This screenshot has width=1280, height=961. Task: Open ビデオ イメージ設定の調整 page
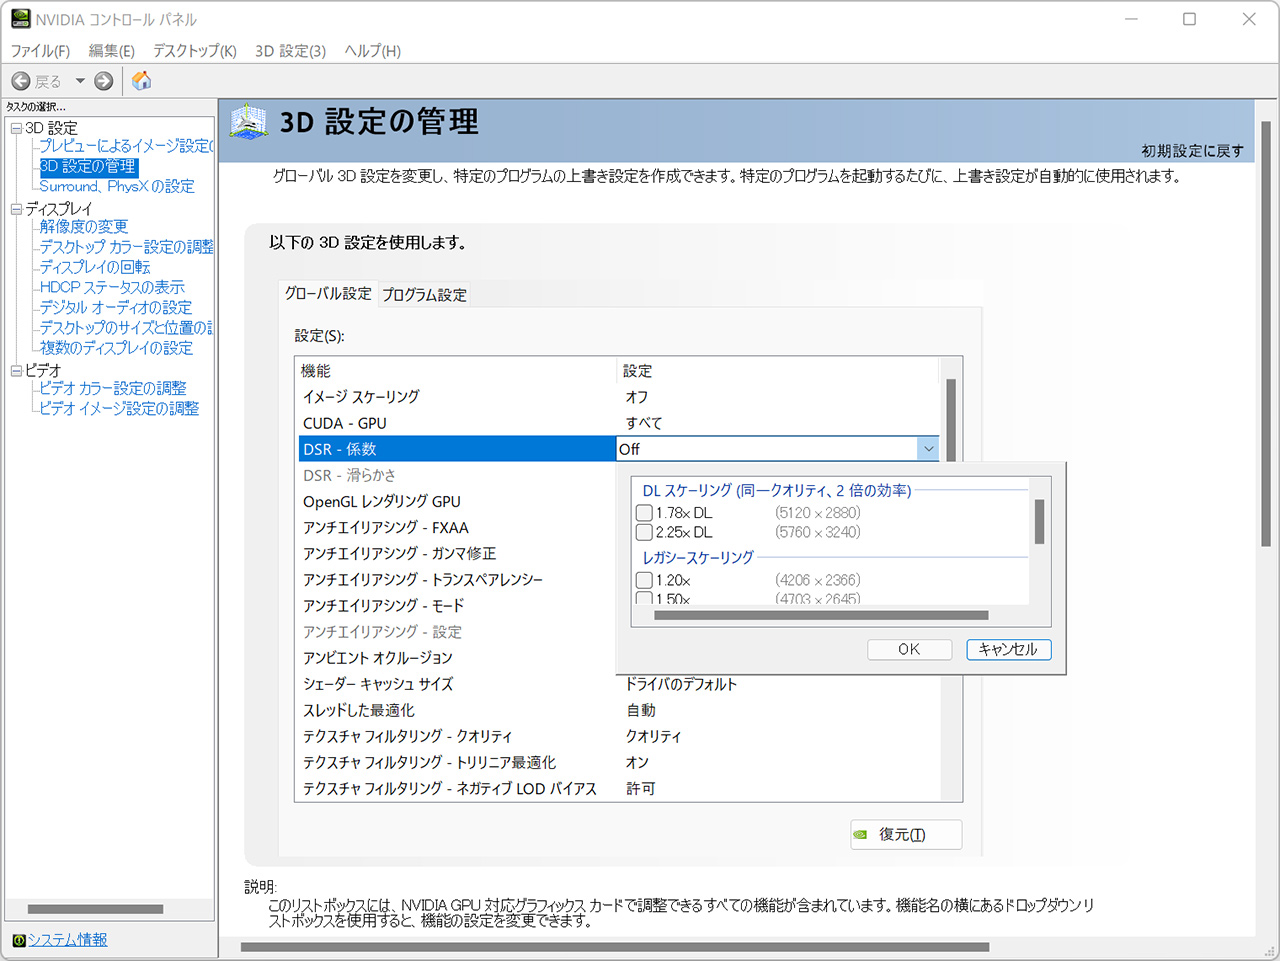[119, 408]
